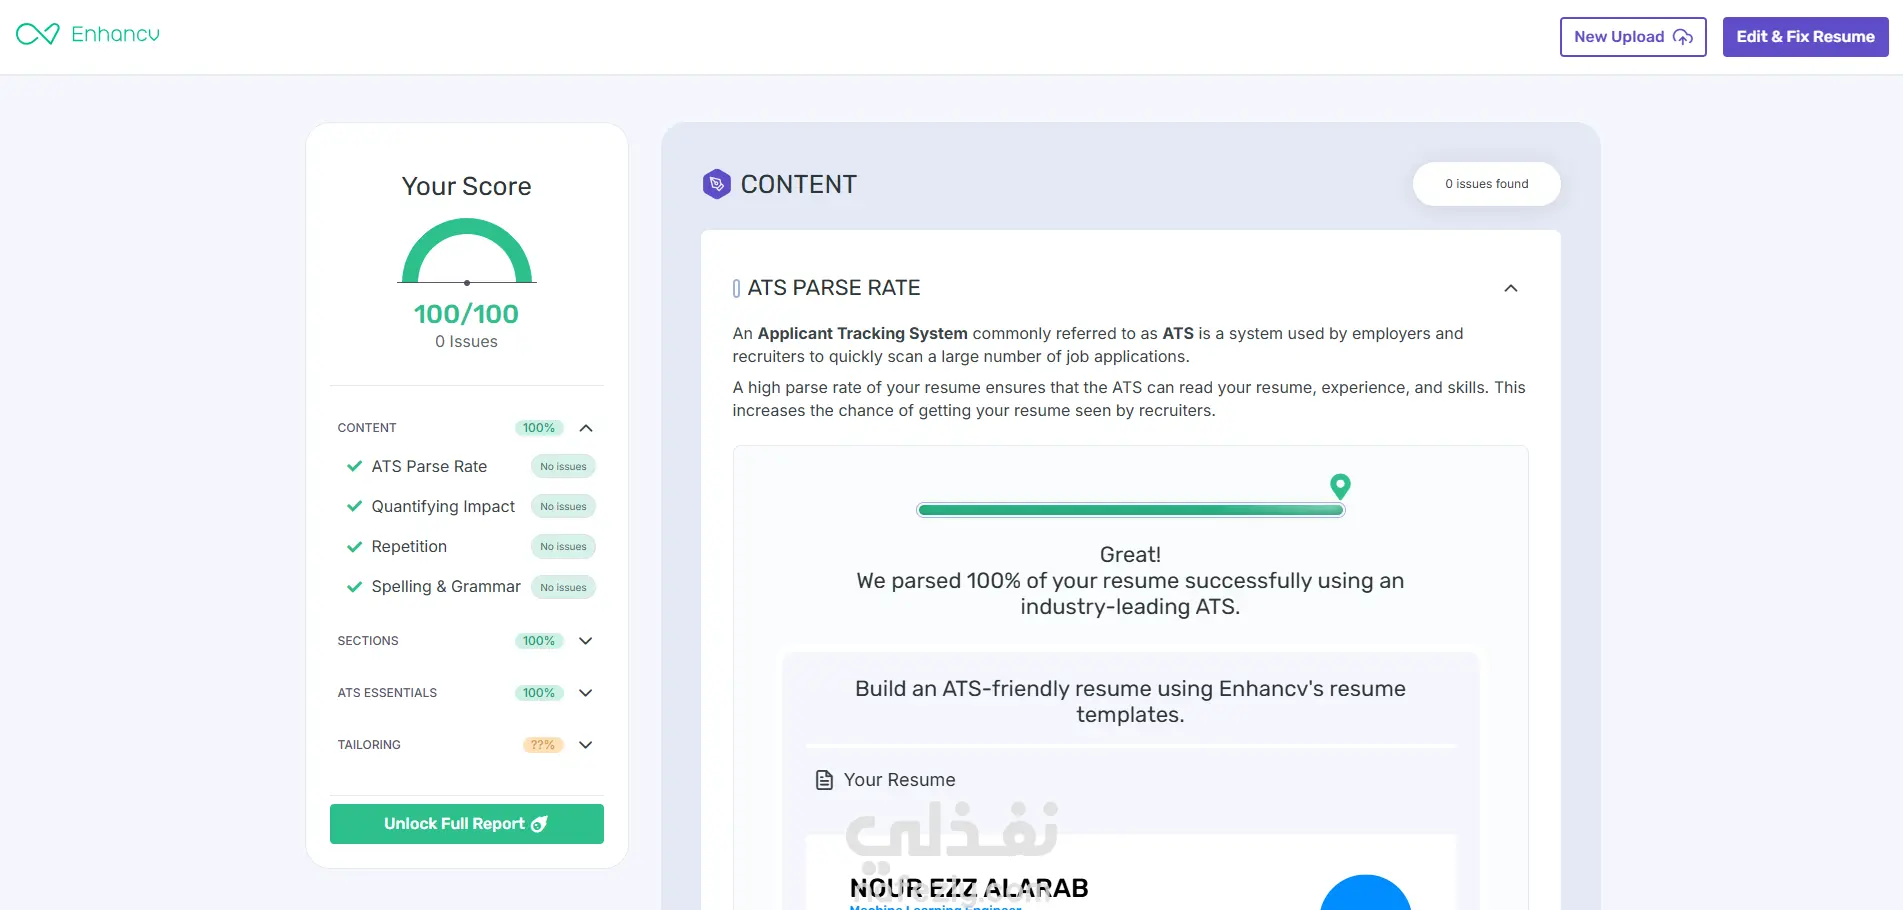Click the check icon next to Repetition
The width and height of the screenshot is (1903, 910).
point(354,547)
